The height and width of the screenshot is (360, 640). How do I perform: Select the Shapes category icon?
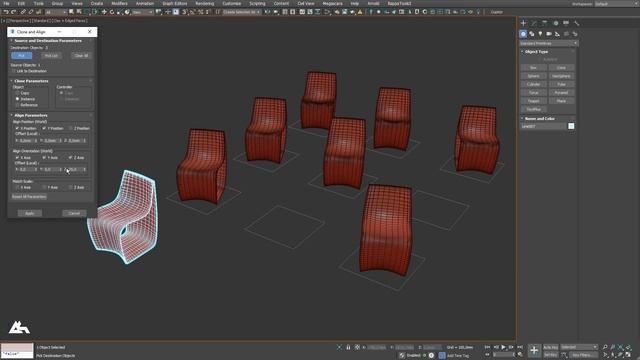pyautogui.click(x=531, y=34)
